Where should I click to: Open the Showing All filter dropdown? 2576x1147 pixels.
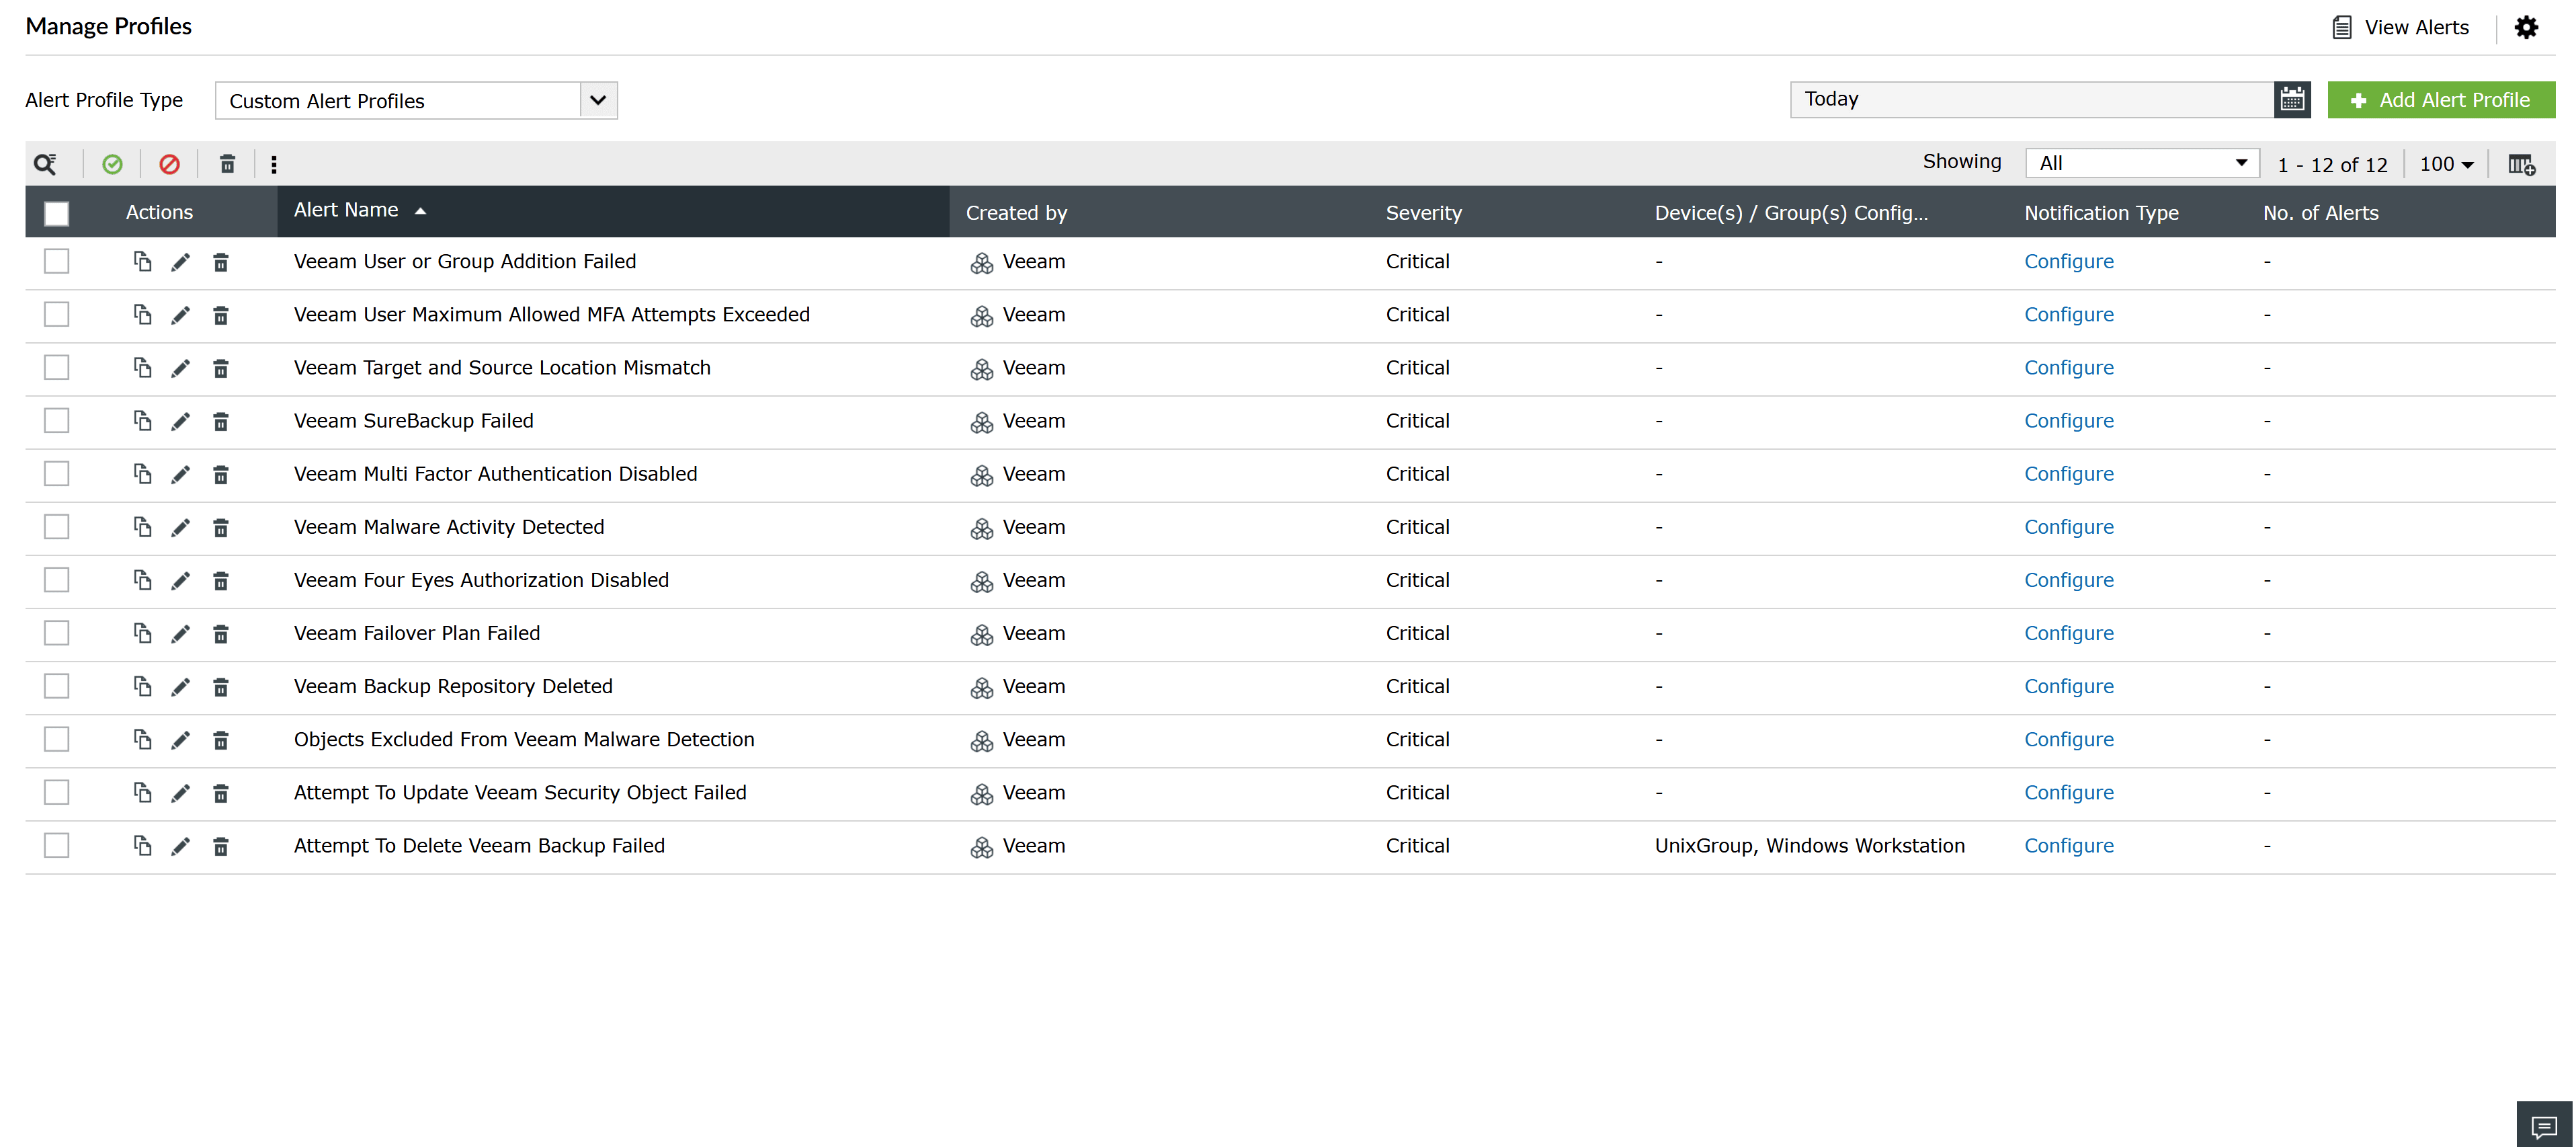click(x=2141, y=163)
